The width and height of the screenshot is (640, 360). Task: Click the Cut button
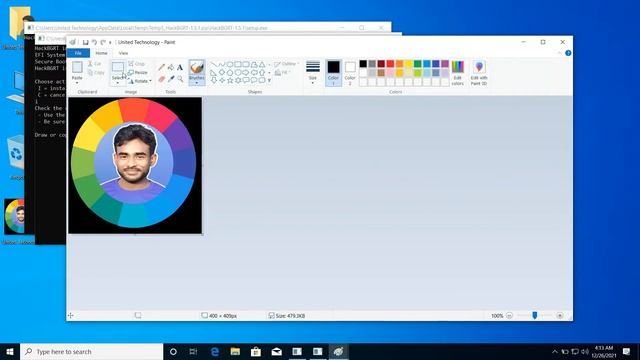tap(95, 64)
